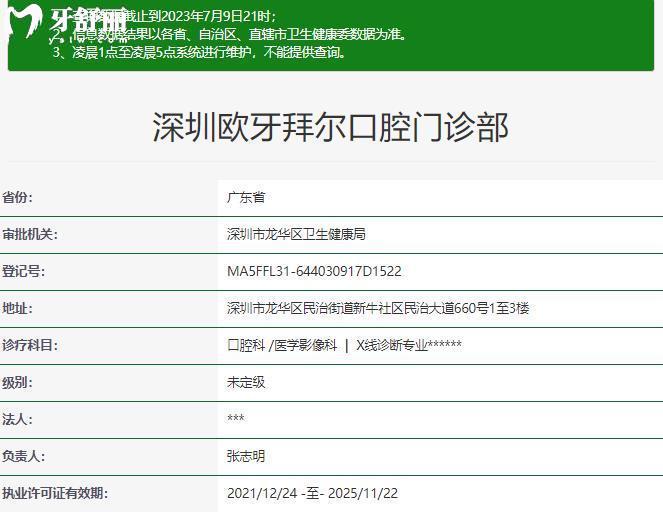Select the 地址 label

(17, 308)
